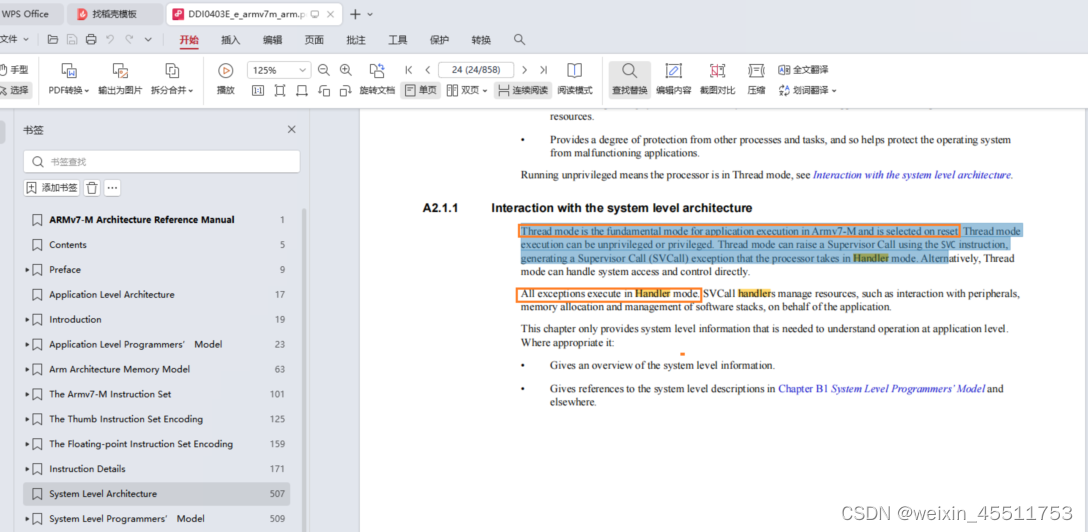Select the System Level Architecture bookmark
This screenshot has height=532, width=1088.
coord(157,494)
